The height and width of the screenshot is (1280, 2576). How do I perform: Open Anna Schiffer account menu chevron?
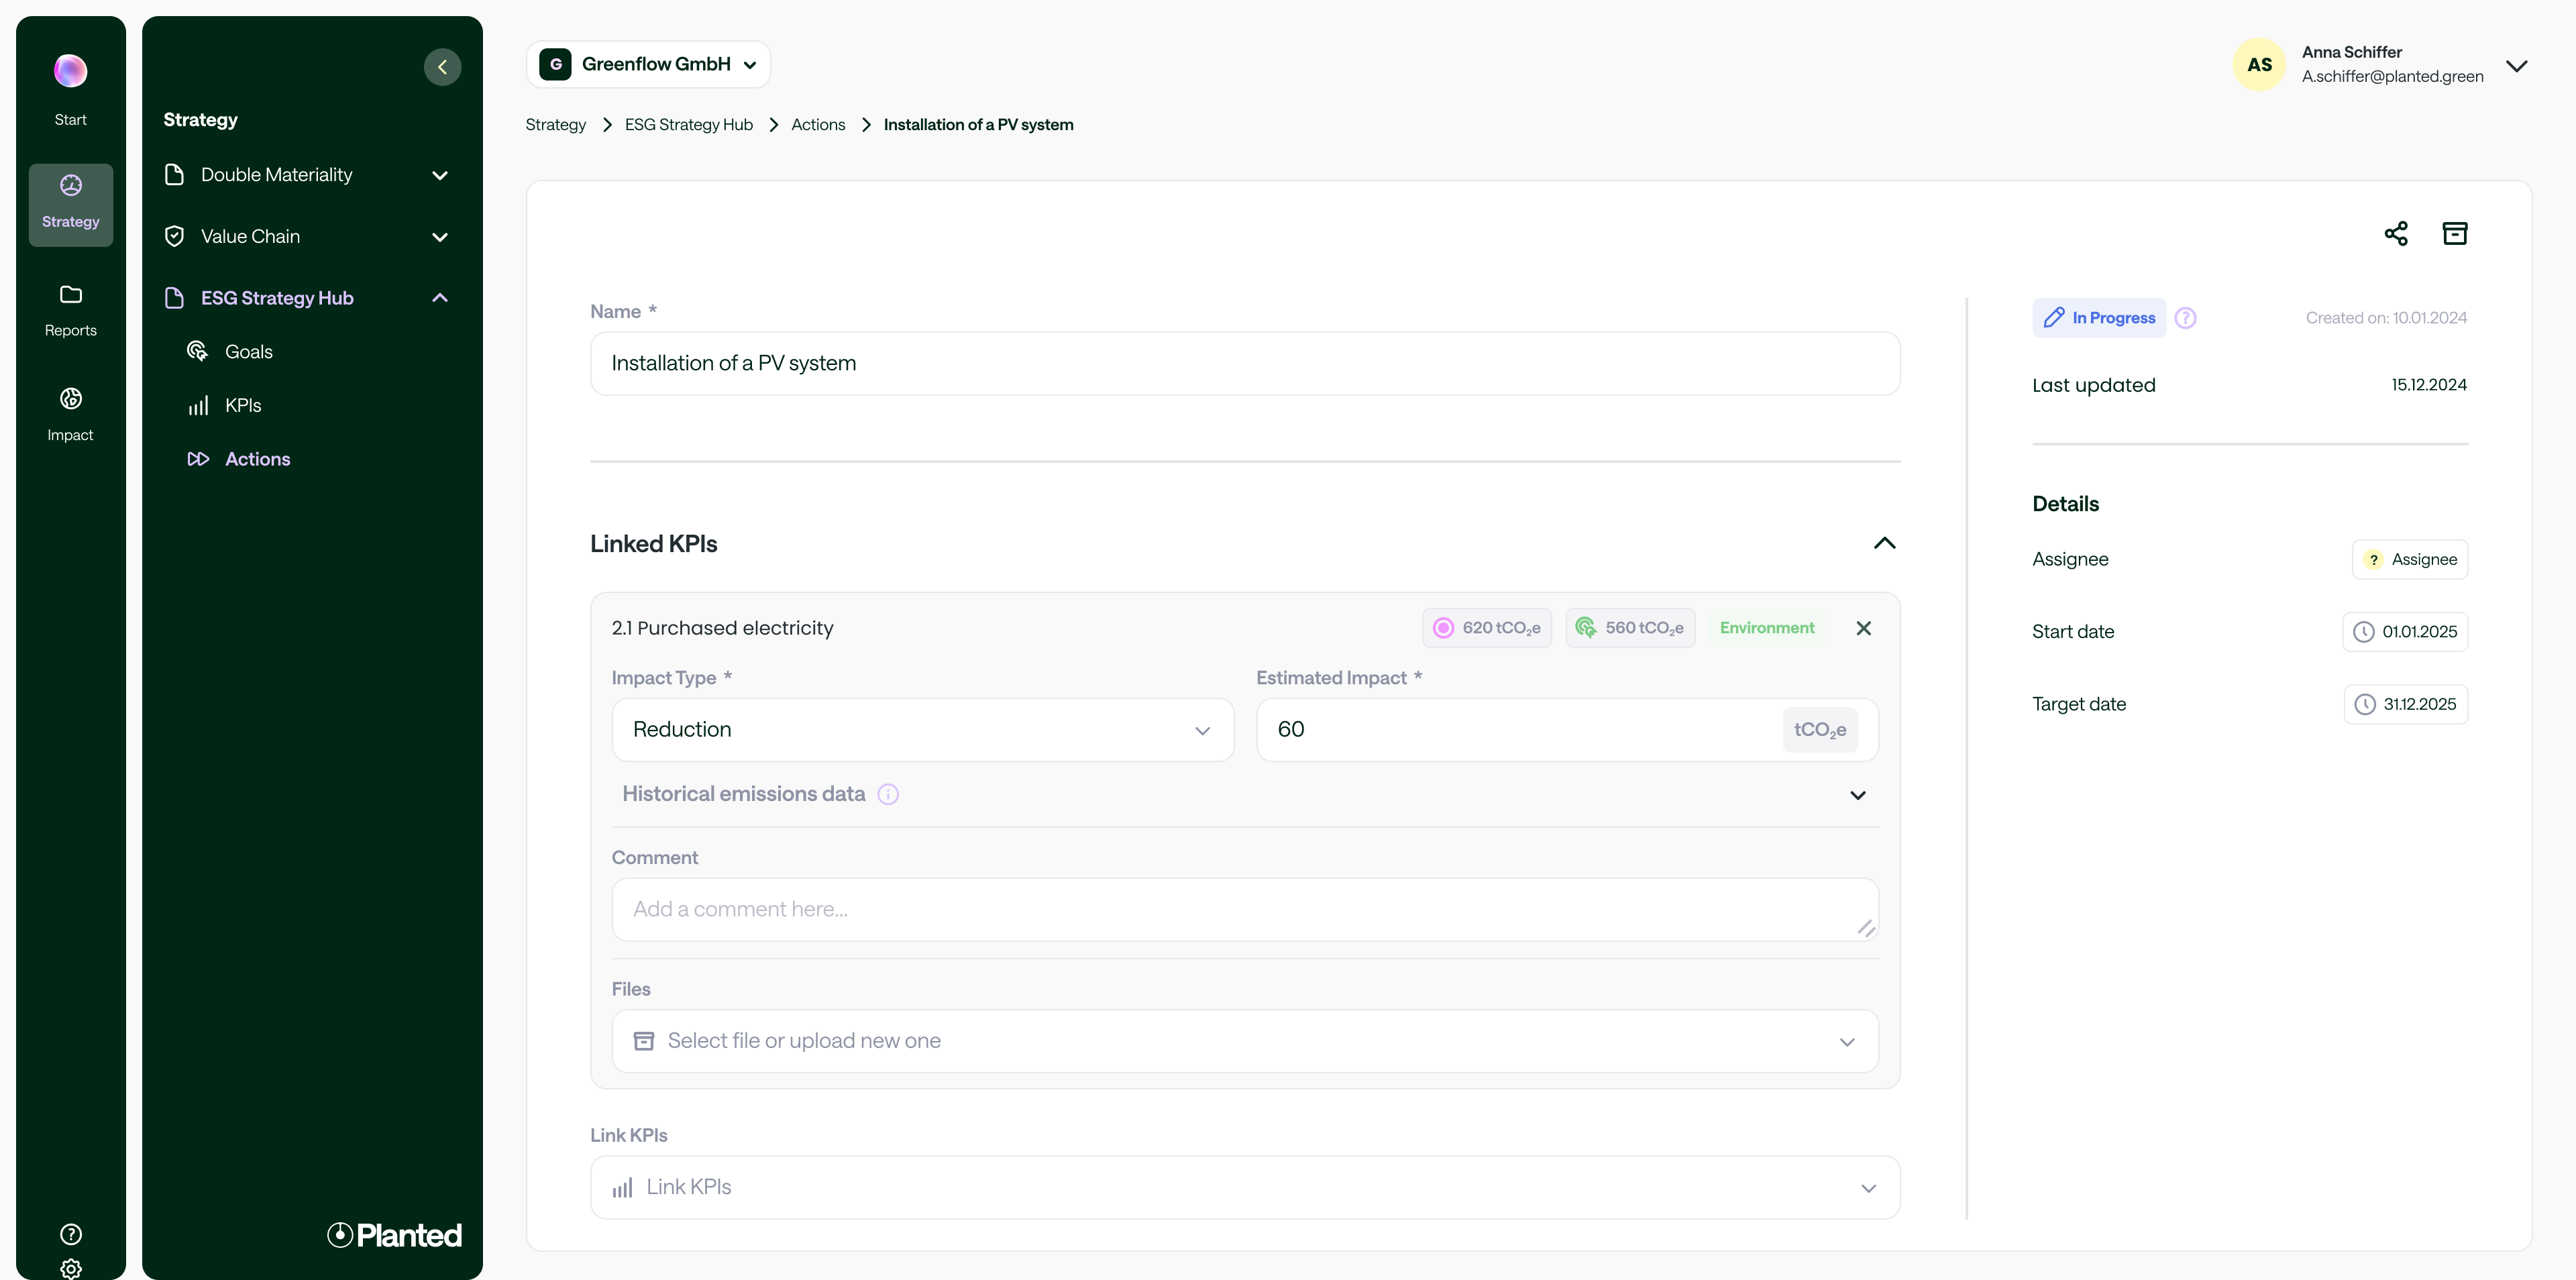click(2517, 65)
